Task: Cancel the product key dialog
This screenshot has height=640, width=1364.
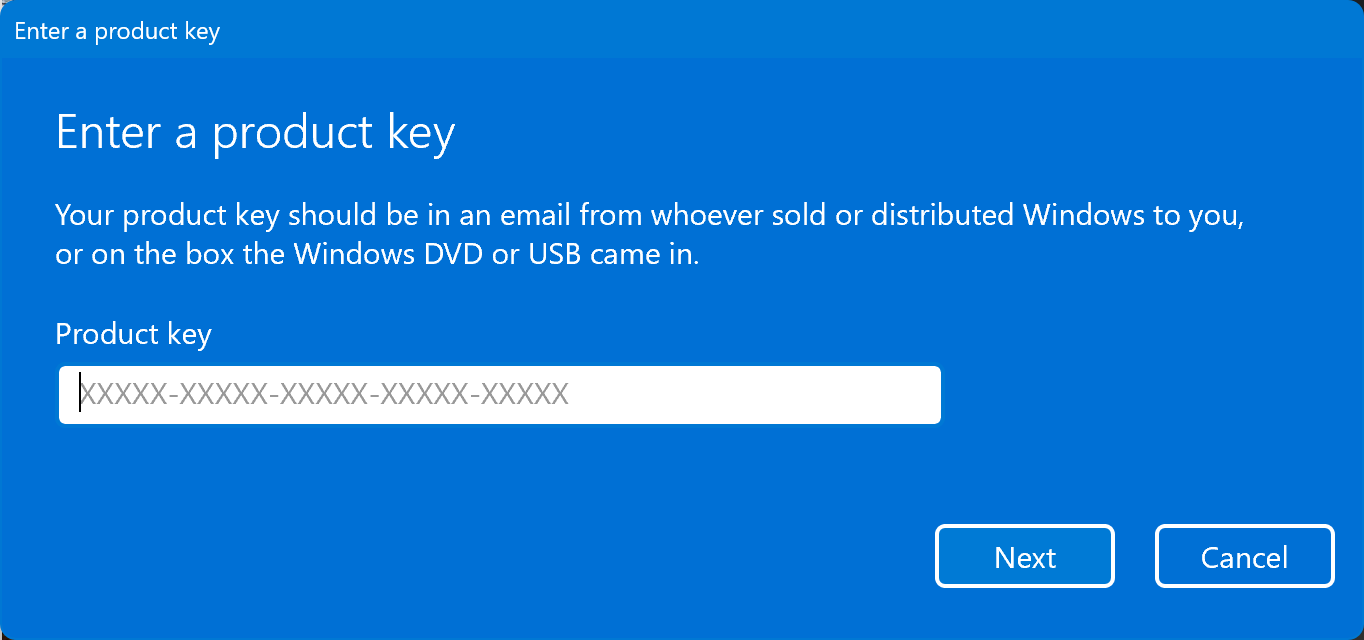Action: [1244, 556]
